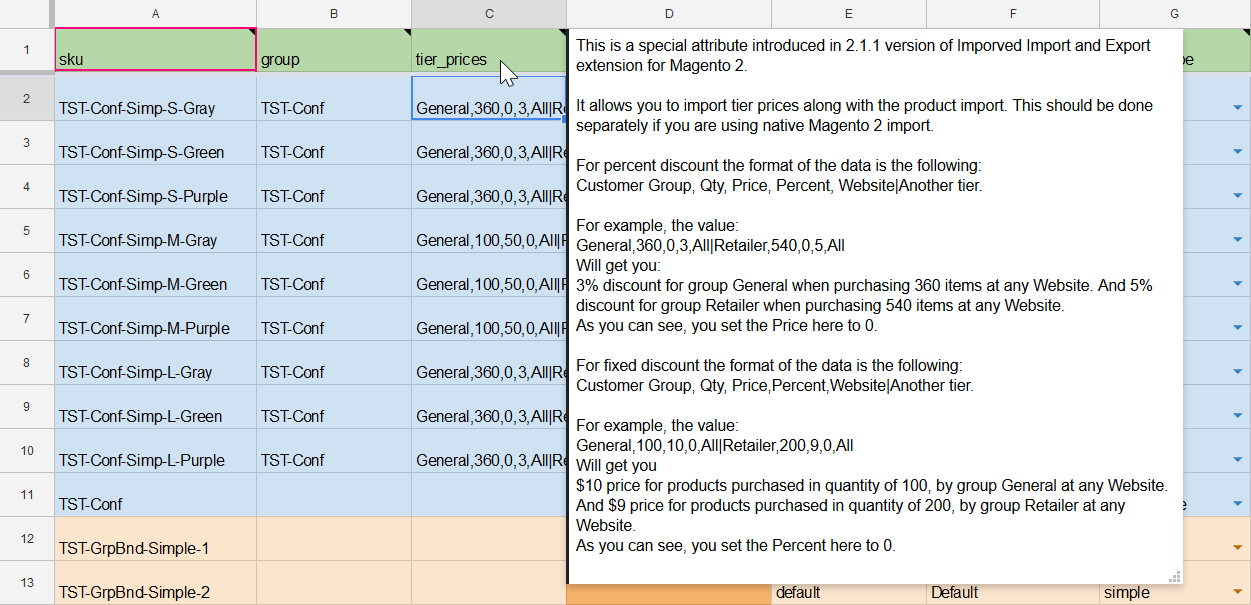Expand the dropdown arrow in row 7

[x=1237, y=328]
